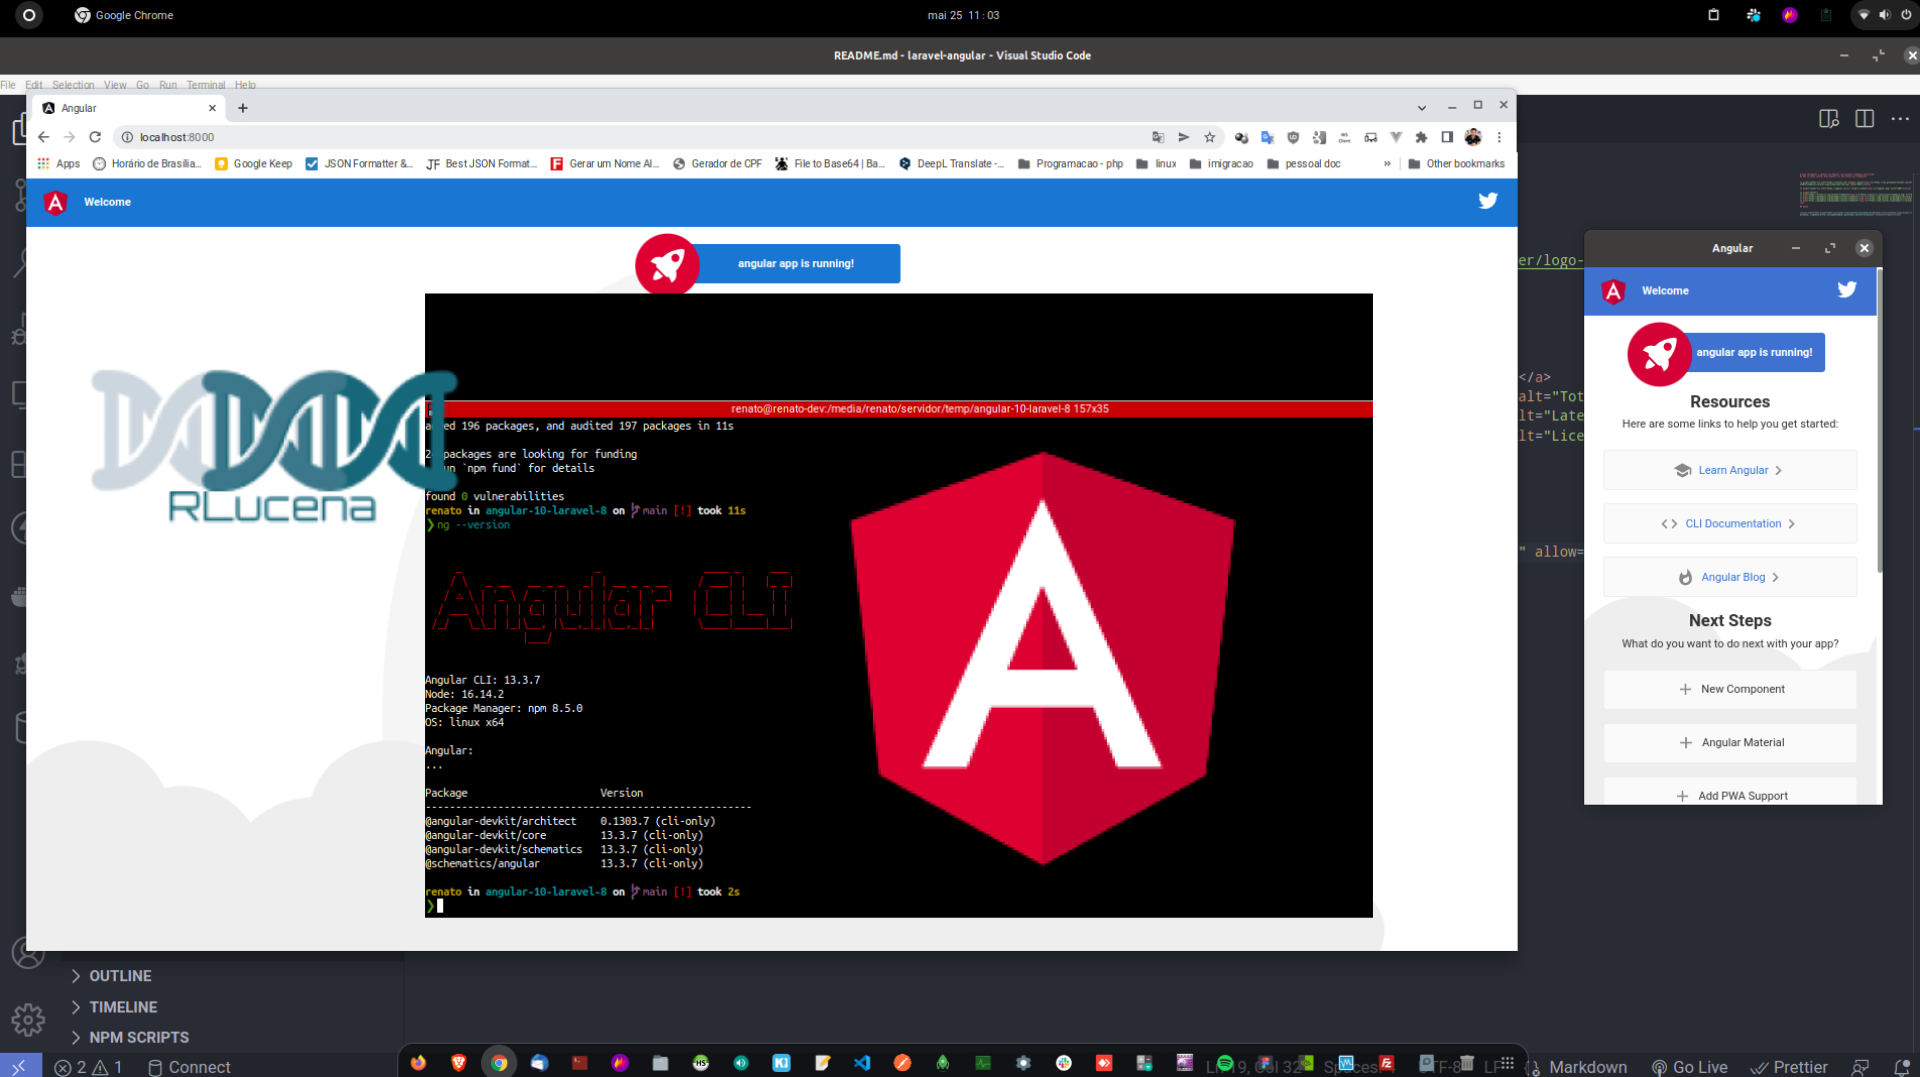The image size is (1920, 1077).
Task: Open the Google Keep bookmark
Action: point(254,164)
